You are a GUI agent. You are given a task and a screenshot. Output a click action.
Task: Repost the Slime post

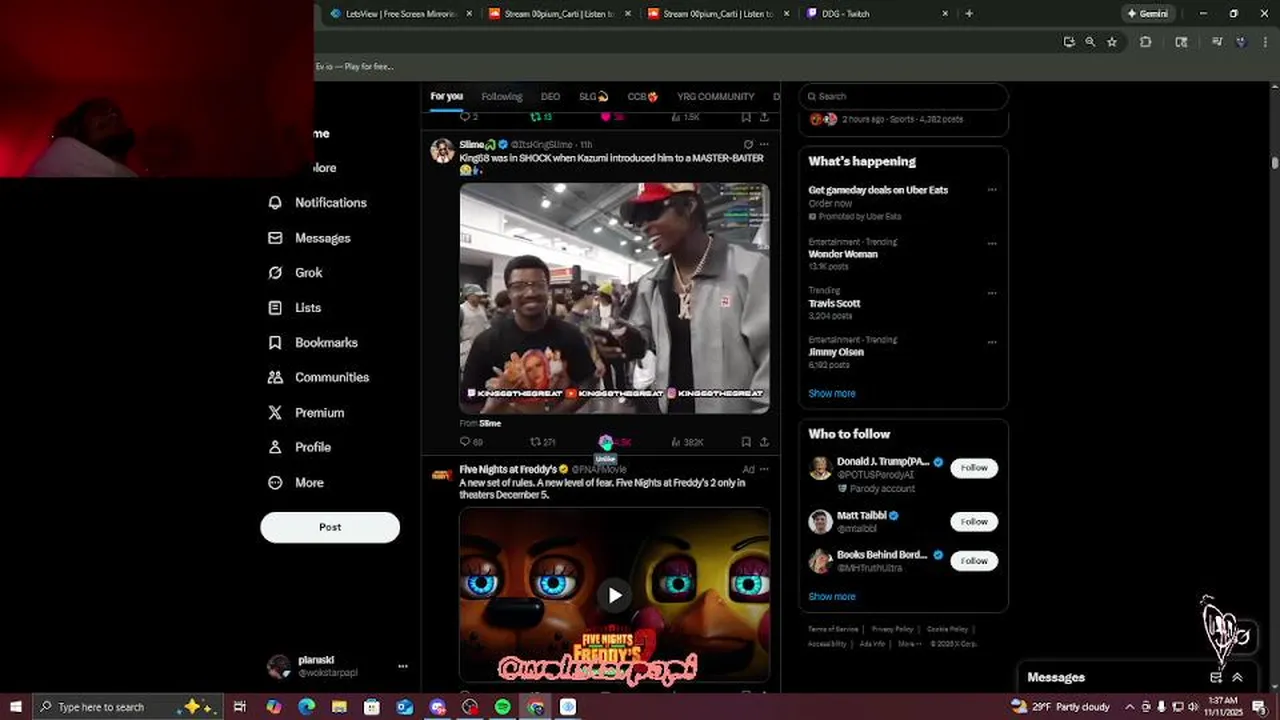(542, 442)
